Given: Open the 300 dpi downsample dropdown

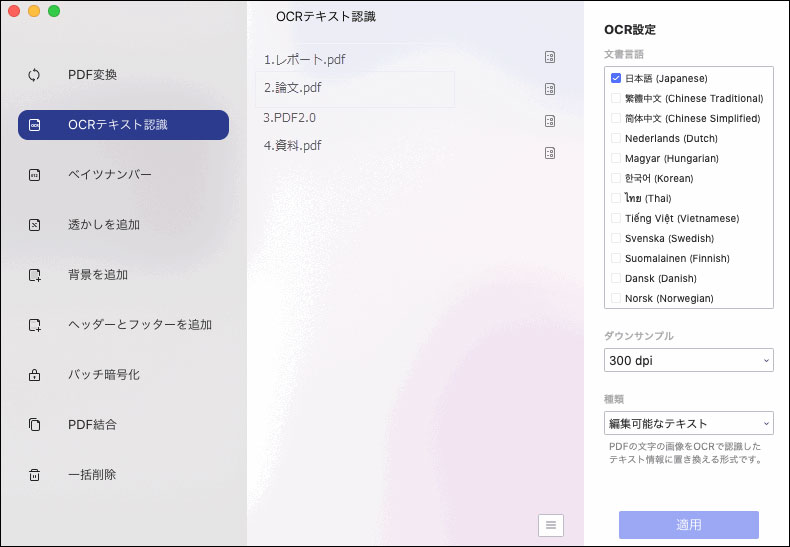Looking at the screenshot, I should pyautogui.click(x=689, y=360).
